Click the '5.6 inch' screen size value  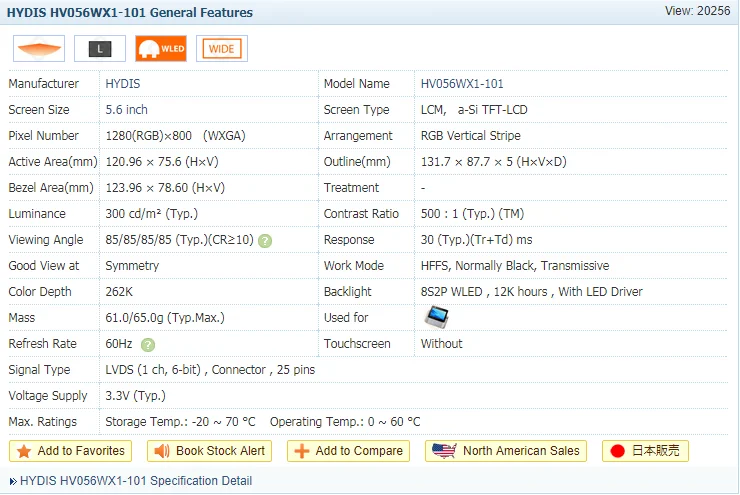point(126,110)
